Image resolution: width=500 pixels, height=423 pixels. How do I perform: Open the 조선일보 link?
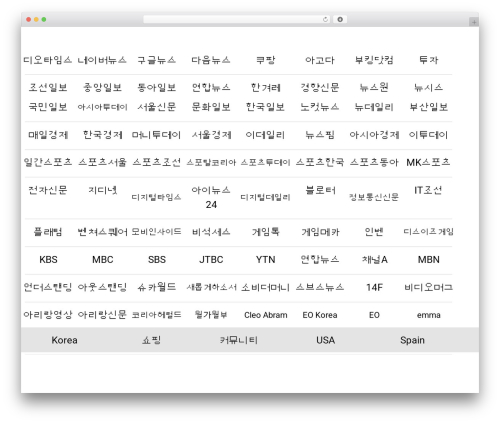48,88
